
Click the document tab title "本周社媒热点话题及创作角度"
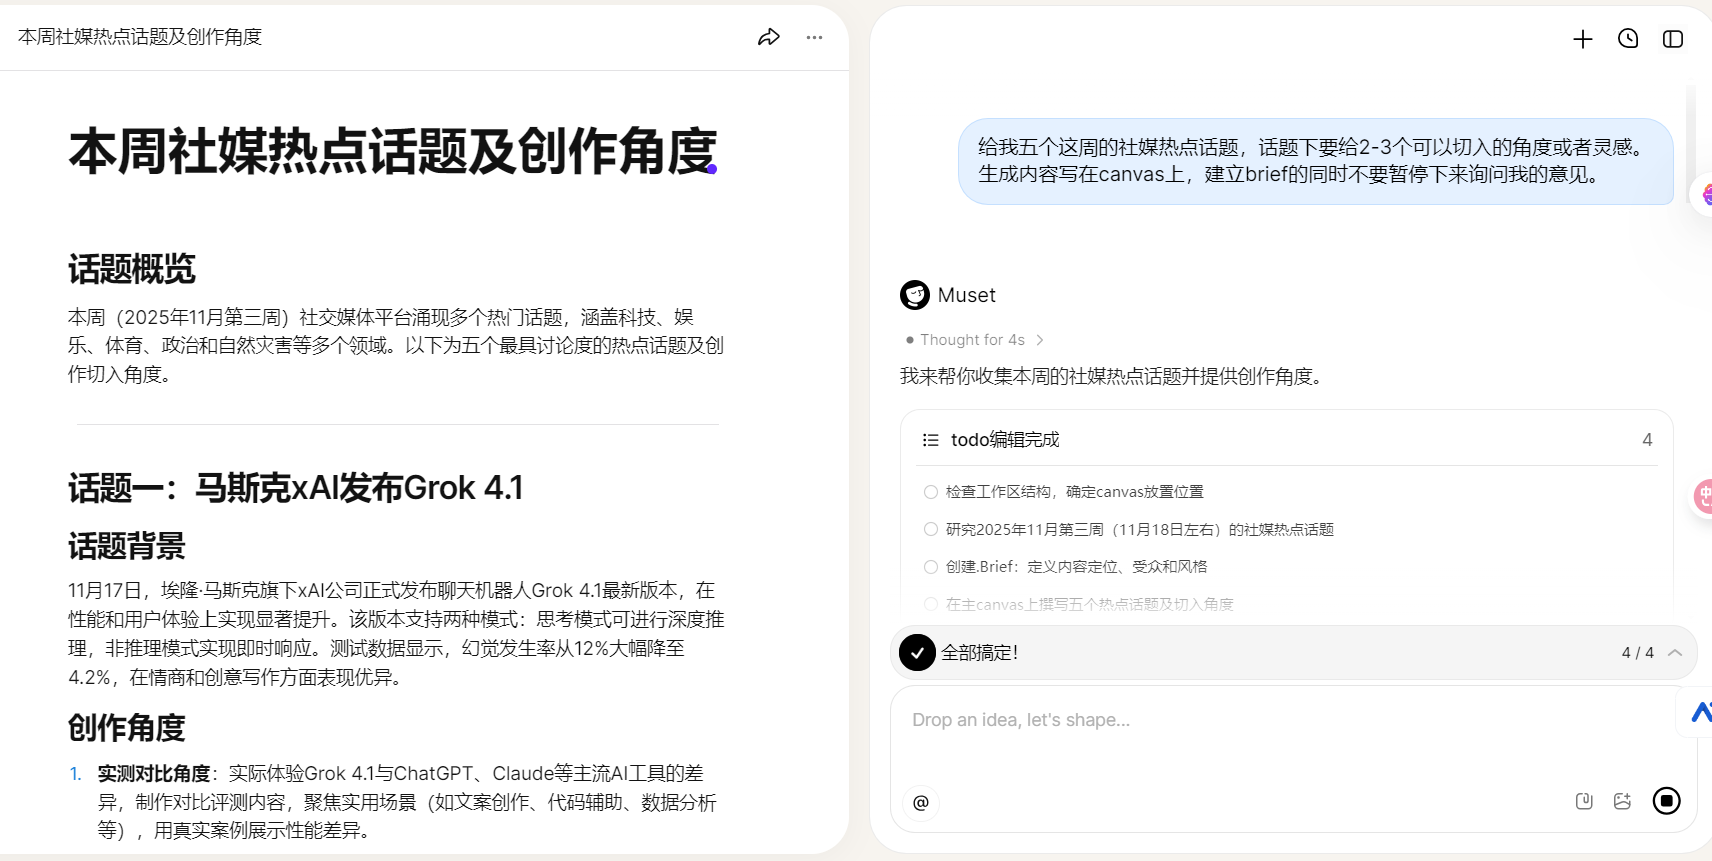[140, 37]
